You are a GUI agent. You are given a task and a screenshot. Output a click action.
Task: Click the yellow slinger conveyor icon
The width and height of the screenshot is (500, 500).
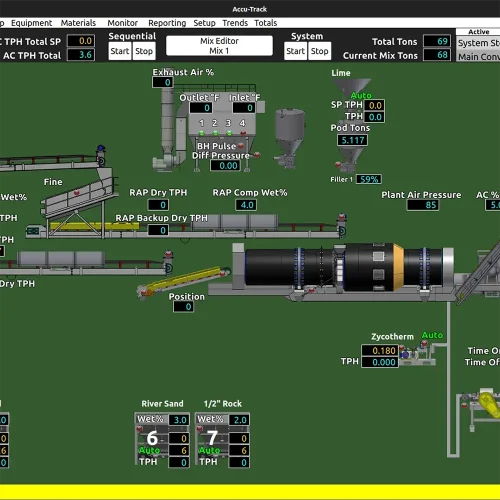(x=185, y=281)
